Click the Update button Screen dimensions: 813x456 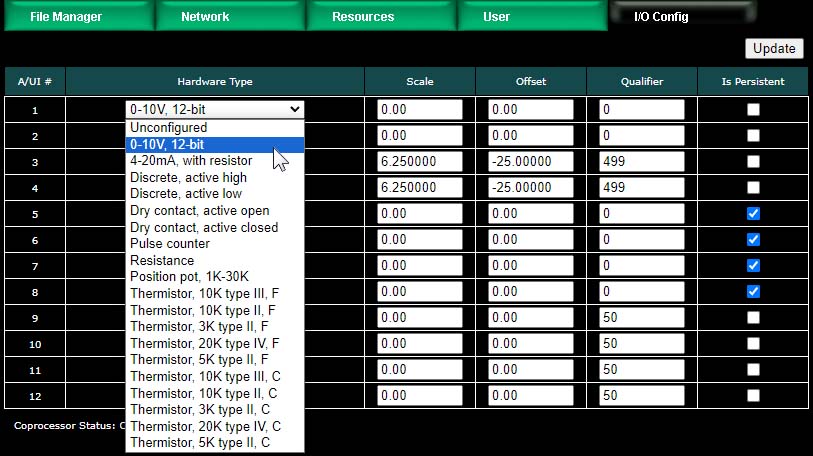774,48
